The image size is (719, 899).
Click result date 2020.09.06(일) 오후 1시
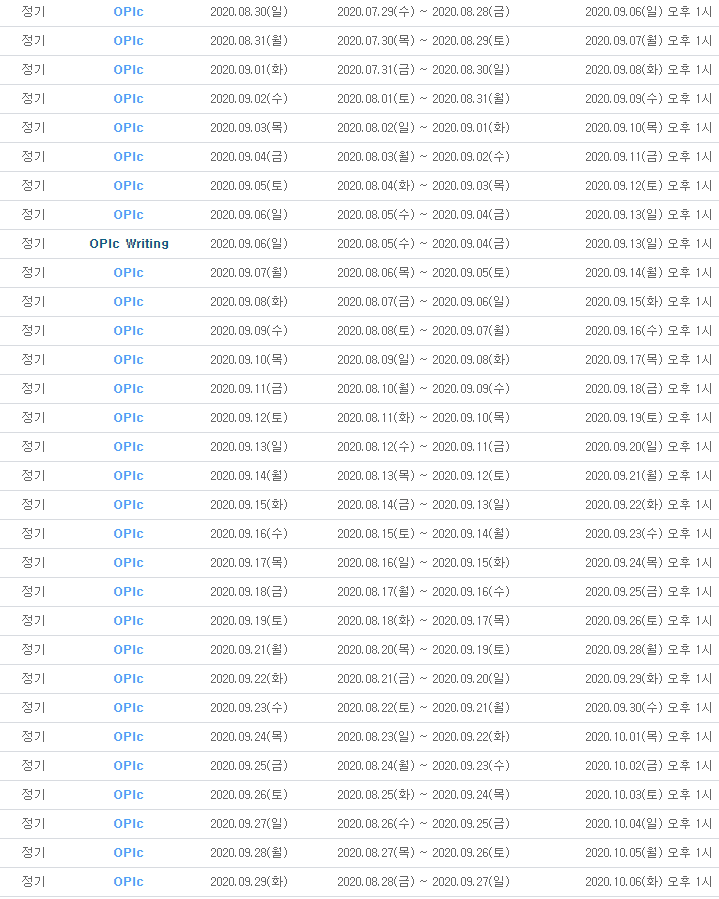648,12
